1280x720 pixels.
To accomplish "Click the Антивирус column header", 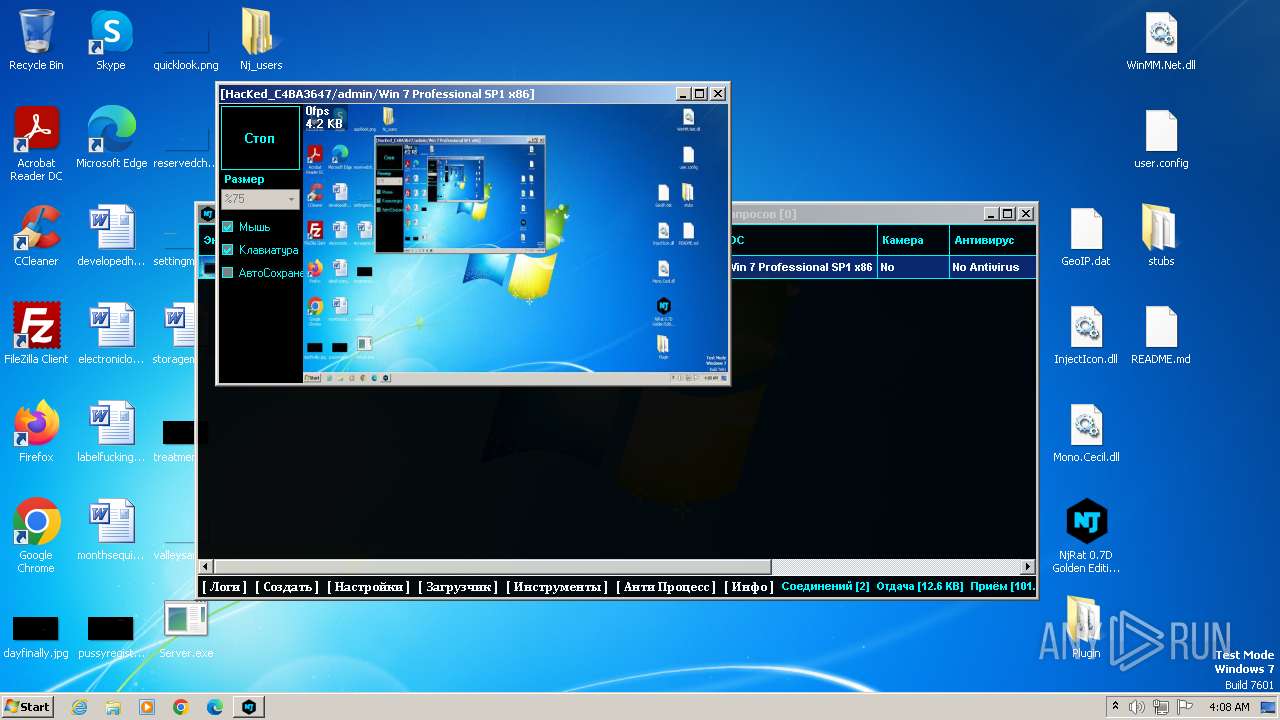I will (991, 240).
